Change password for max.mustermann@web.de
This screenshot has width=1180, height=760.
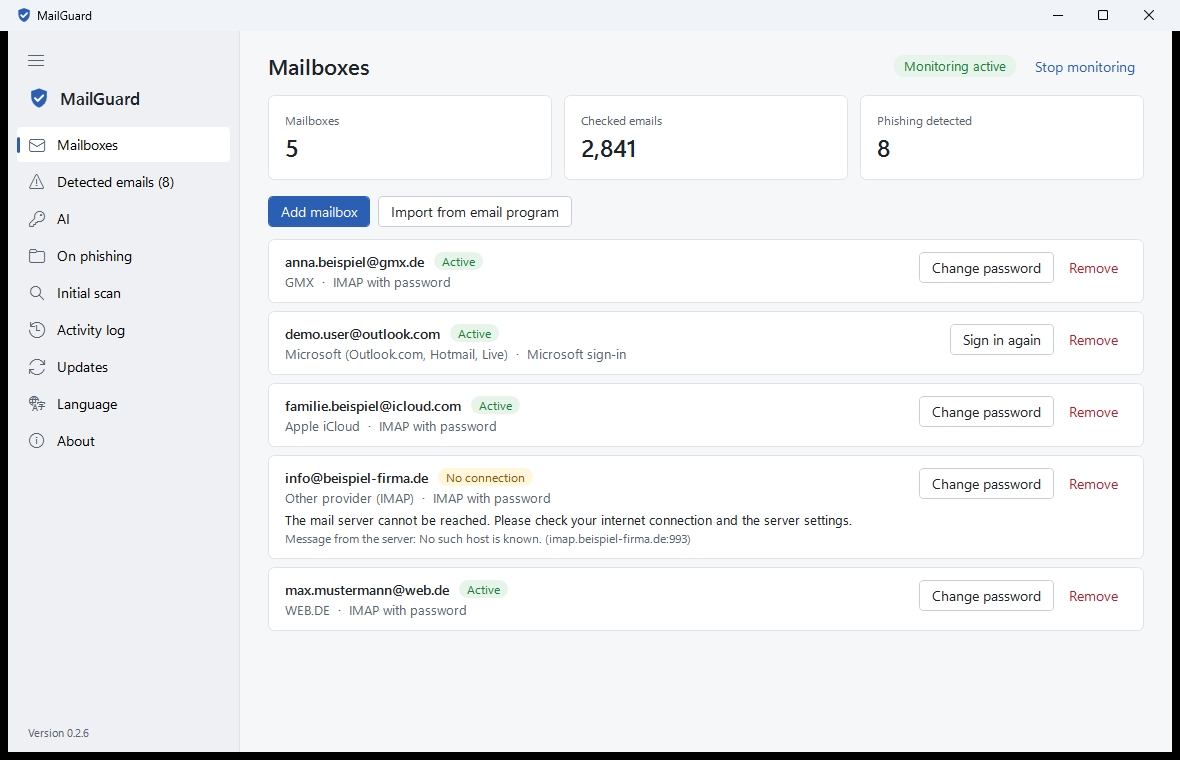pyautogui.click(x=986, y=596)
